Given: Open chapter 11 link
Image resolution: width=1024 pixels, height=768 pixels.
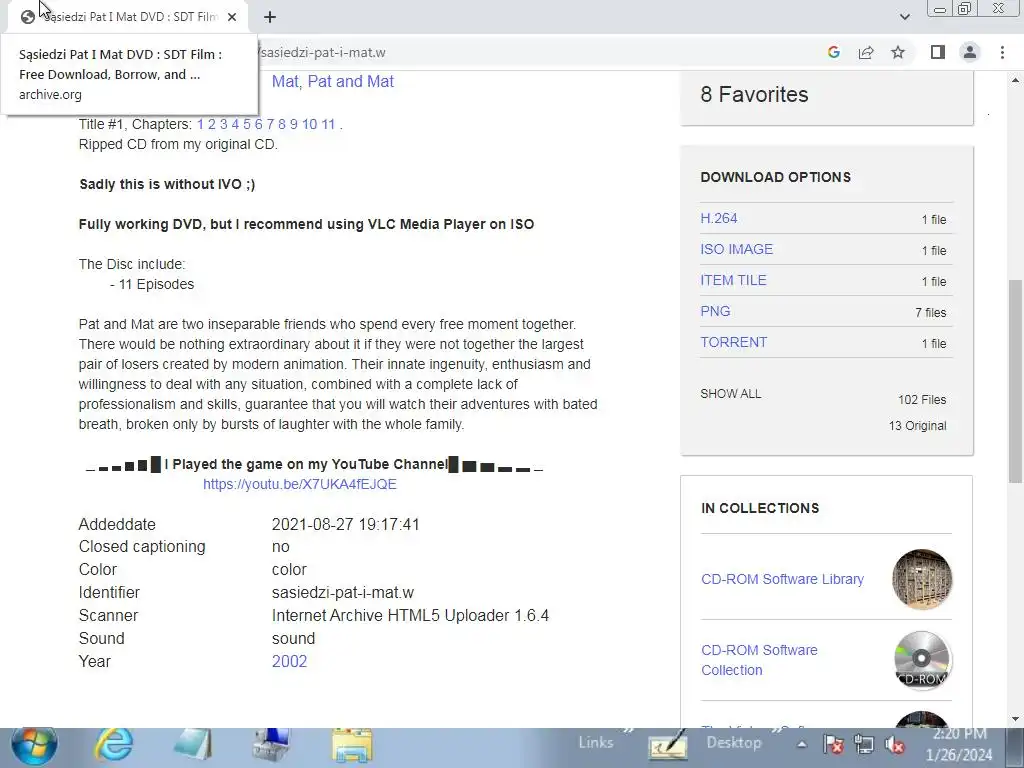Looking at the screenshot, I should coord(328,124).
